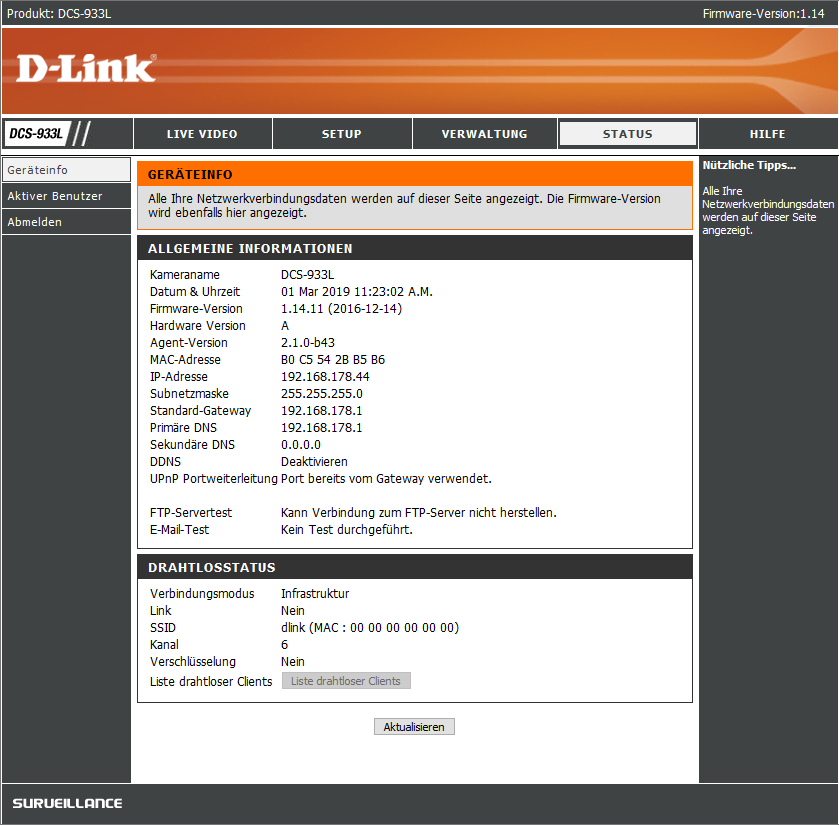Click the subnet mask 255.255.255.0
The height and width of the screenshot is (825, 839).
322,394
